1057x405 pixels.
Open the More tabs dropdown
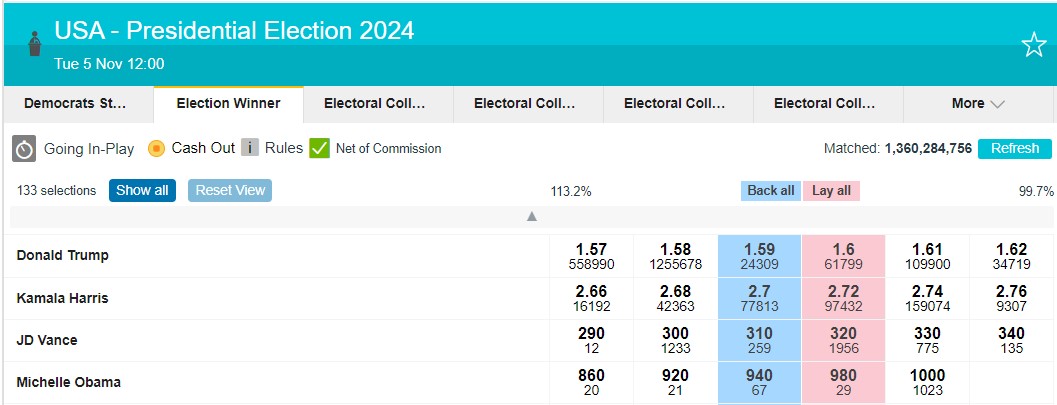pyautogui.click(x=977, y=103)
